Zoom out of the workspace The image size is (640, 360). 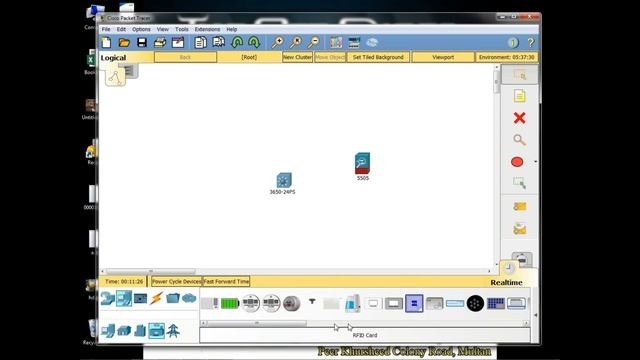coord(313,42)
